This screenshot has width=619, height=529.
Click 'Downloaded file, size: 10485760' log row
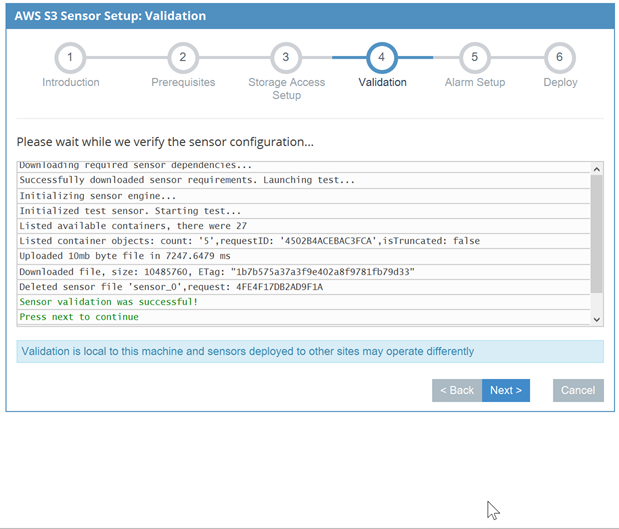pos(303,272)
